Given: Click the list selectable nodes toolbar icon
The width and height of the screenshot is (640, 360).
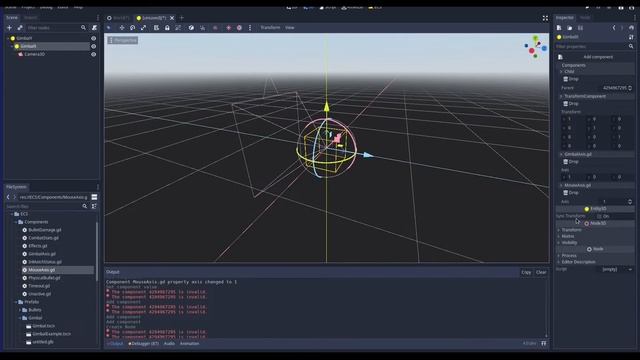Looking at the screenshot, I should pos(156,28).
